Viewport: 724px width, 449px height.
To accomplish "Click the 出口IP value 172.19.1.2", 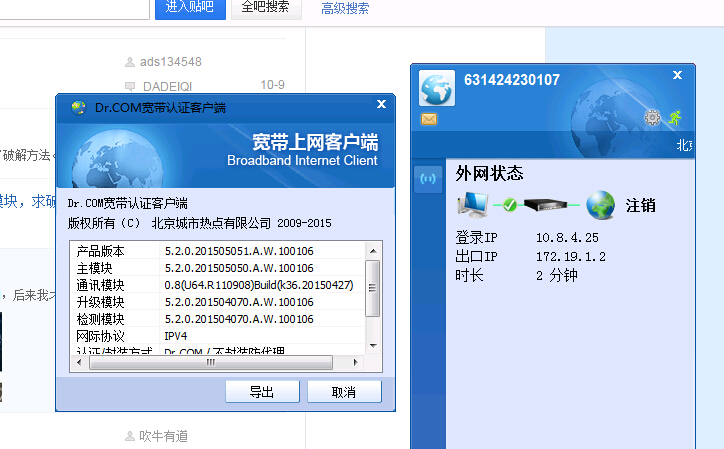I will pos(571,256).
